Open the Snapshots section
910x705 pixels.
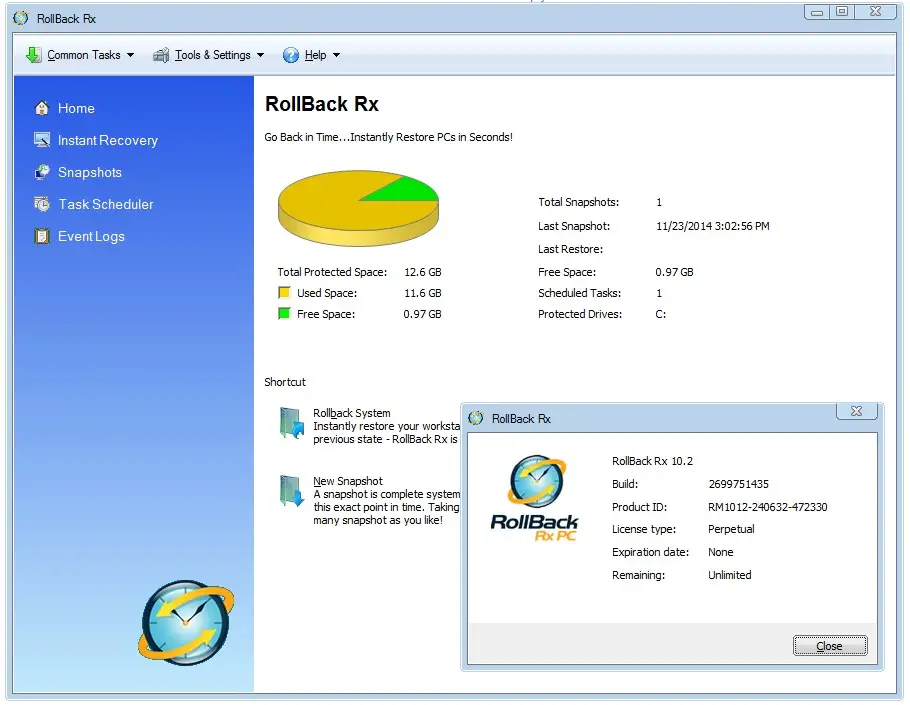[90, 172]
